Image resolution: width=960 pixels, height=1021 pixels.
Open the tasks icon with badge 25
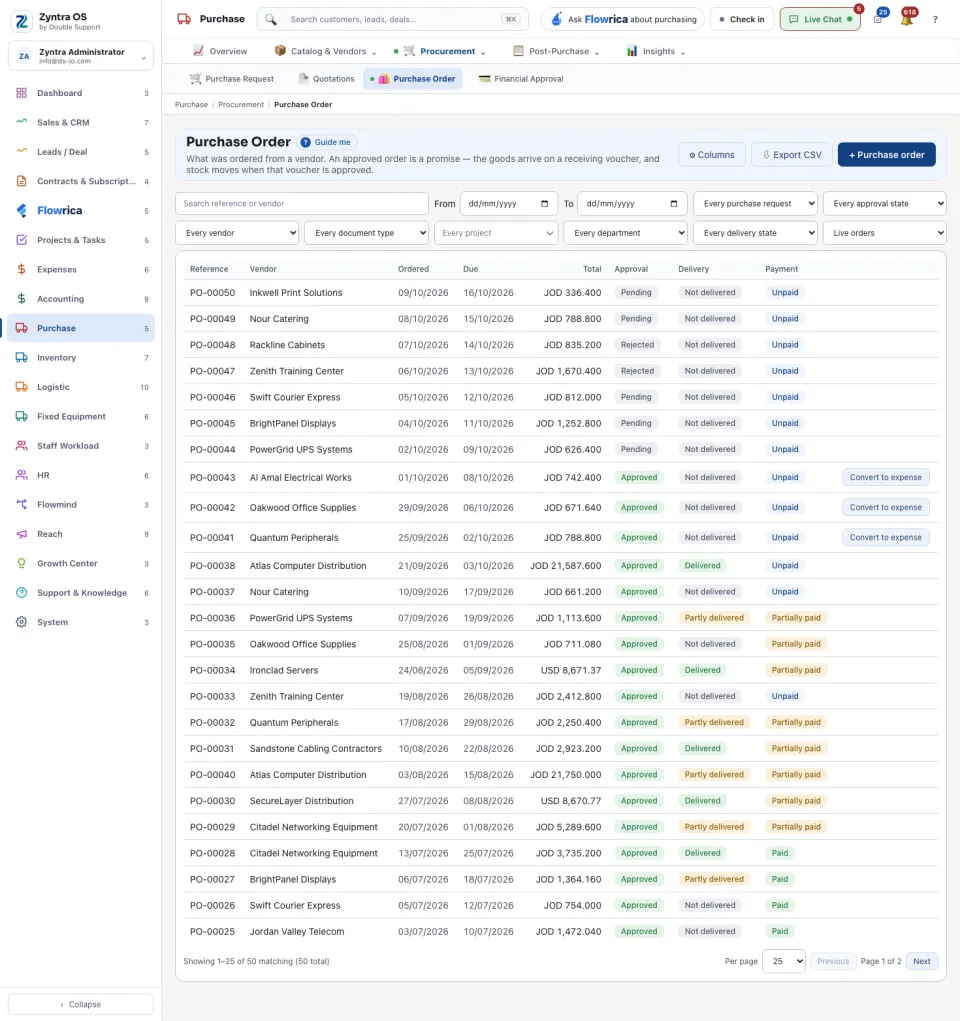pos(879,18)
